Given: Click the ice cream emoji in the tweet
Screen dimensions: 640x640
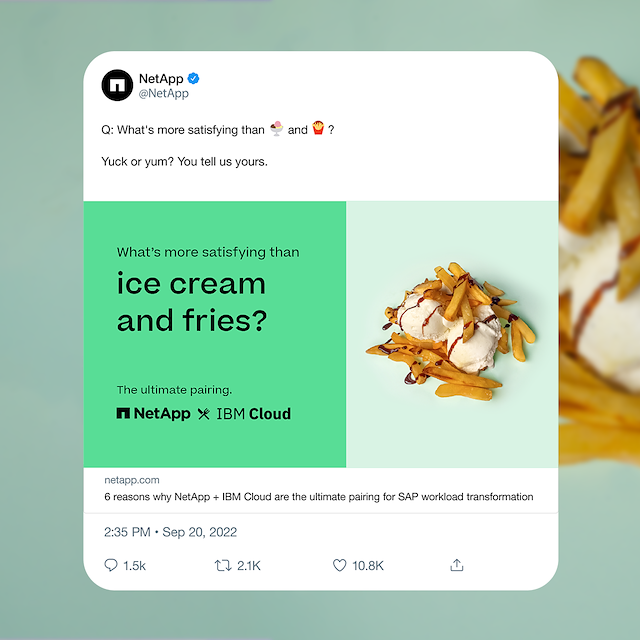Looking at the screenshot, I should point(276,129).
